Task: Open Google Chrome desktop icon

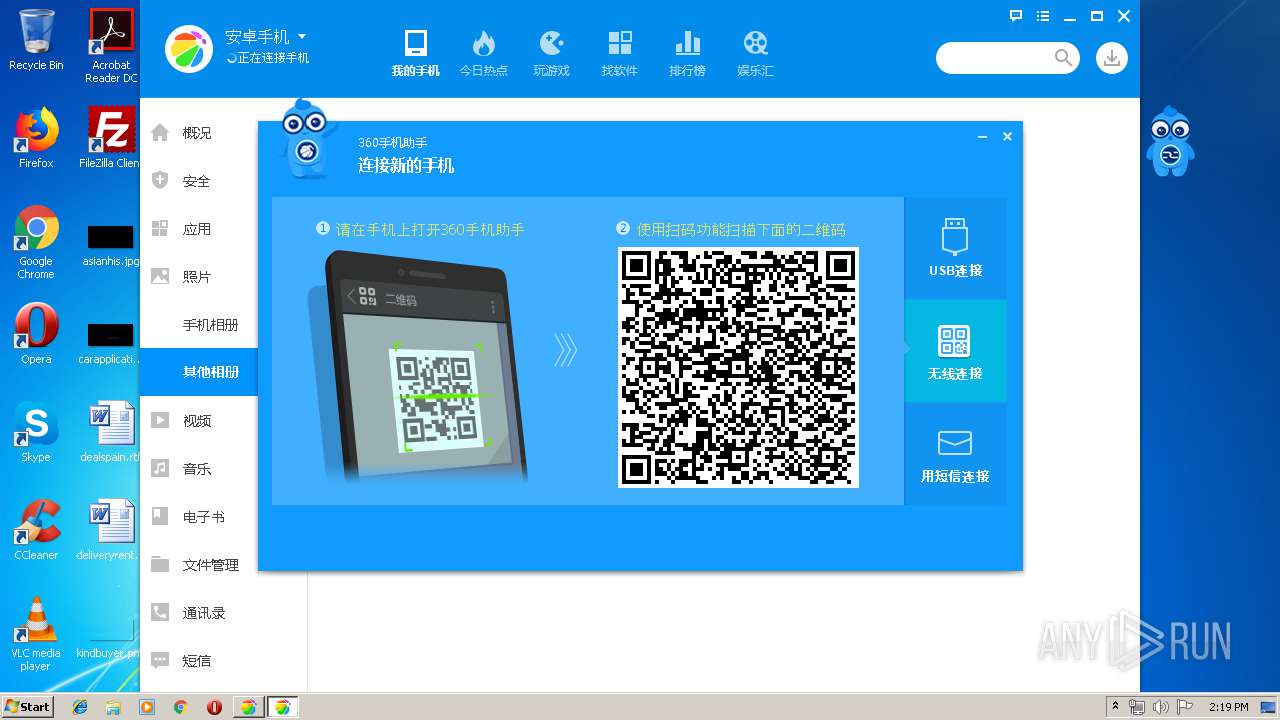Action: coord(36,242)
